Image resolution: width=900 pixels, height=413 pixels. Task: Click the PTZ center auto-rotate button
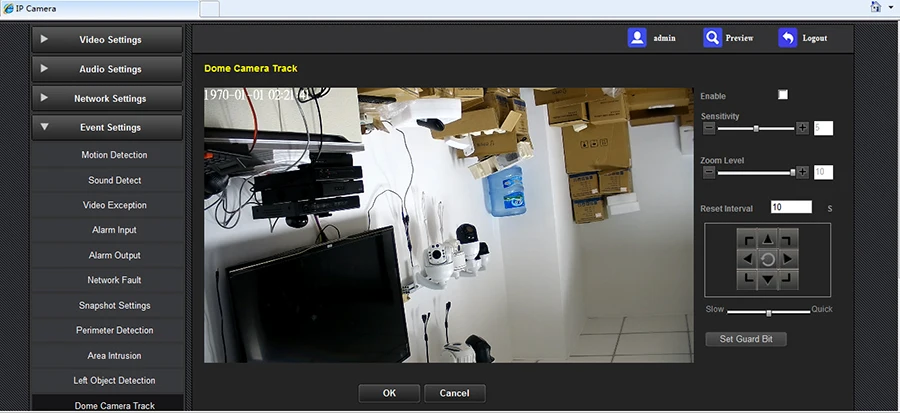(767, 260)
